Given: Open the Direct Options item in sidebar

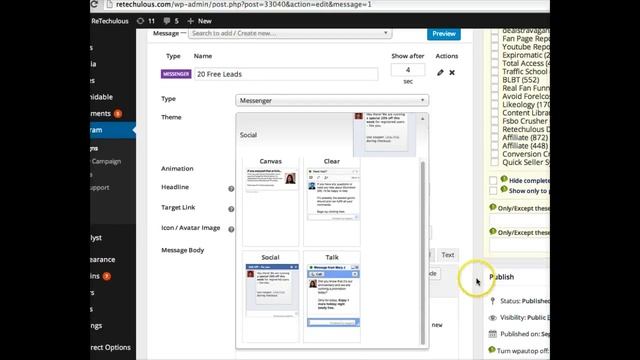Looking at the screenshot, I should (110, 347).
